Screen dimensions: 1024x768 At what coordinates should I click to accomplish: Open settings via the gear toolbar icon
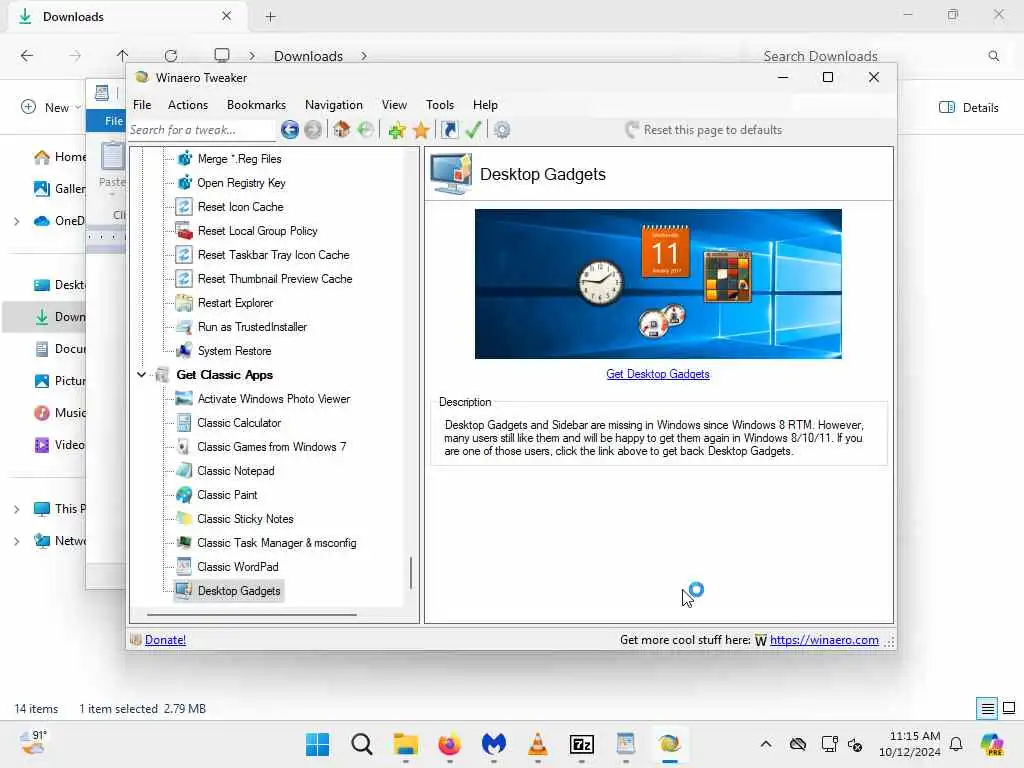(x=502, y=130)
